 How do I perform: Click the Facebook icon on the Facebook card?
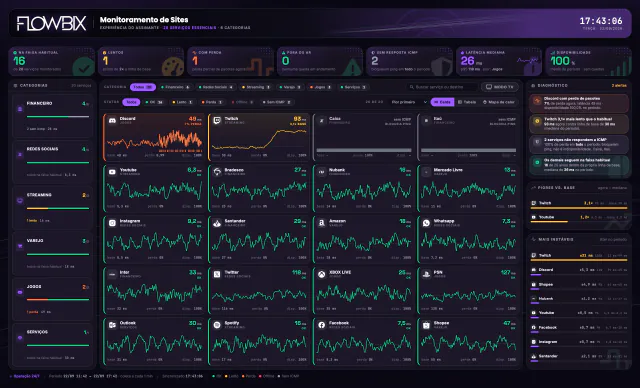(x=322, y=325)
